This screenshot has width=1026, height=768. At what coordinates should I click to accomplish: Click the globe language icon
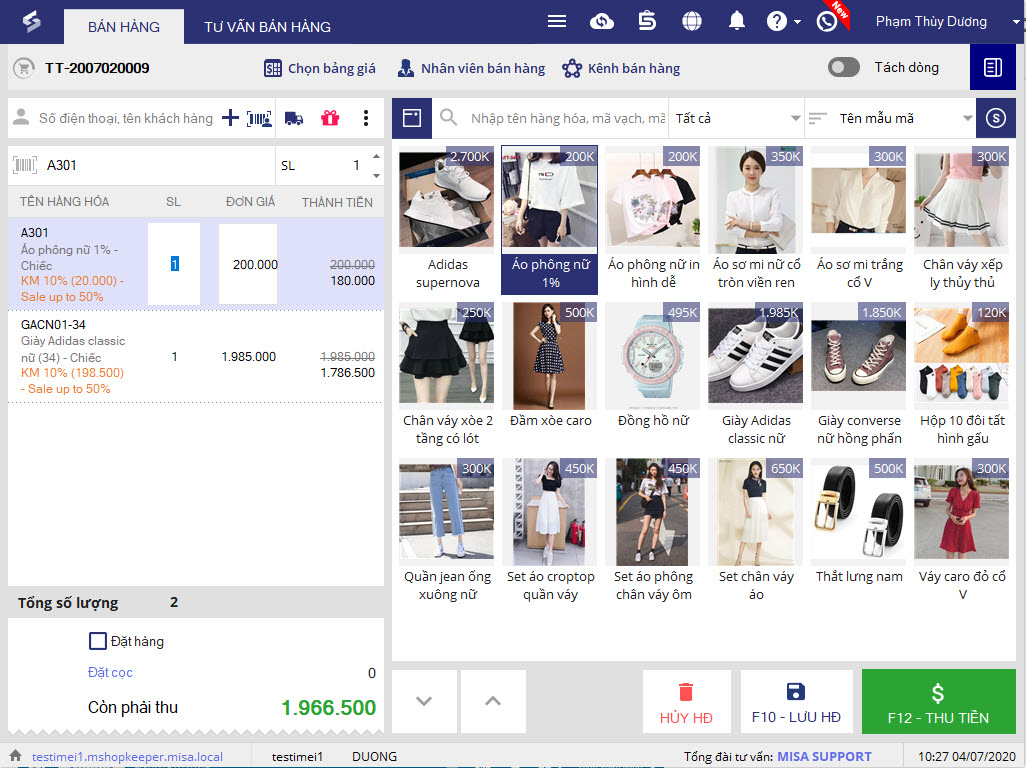(x=692, y=22)
